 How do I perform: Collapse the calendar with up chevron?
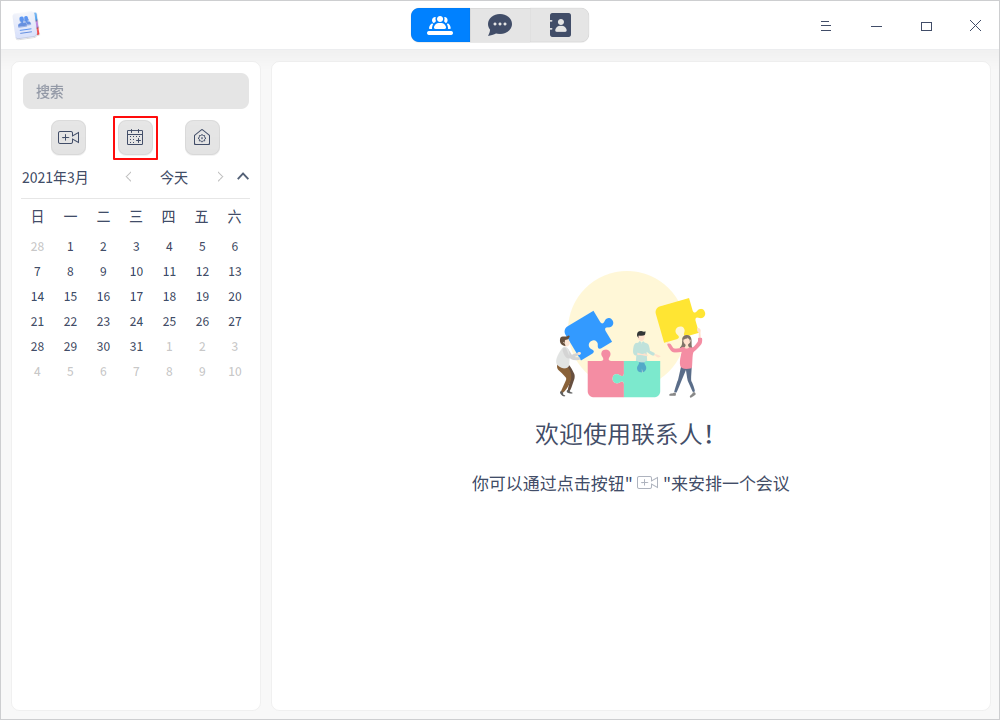click(x=243, y=177)
